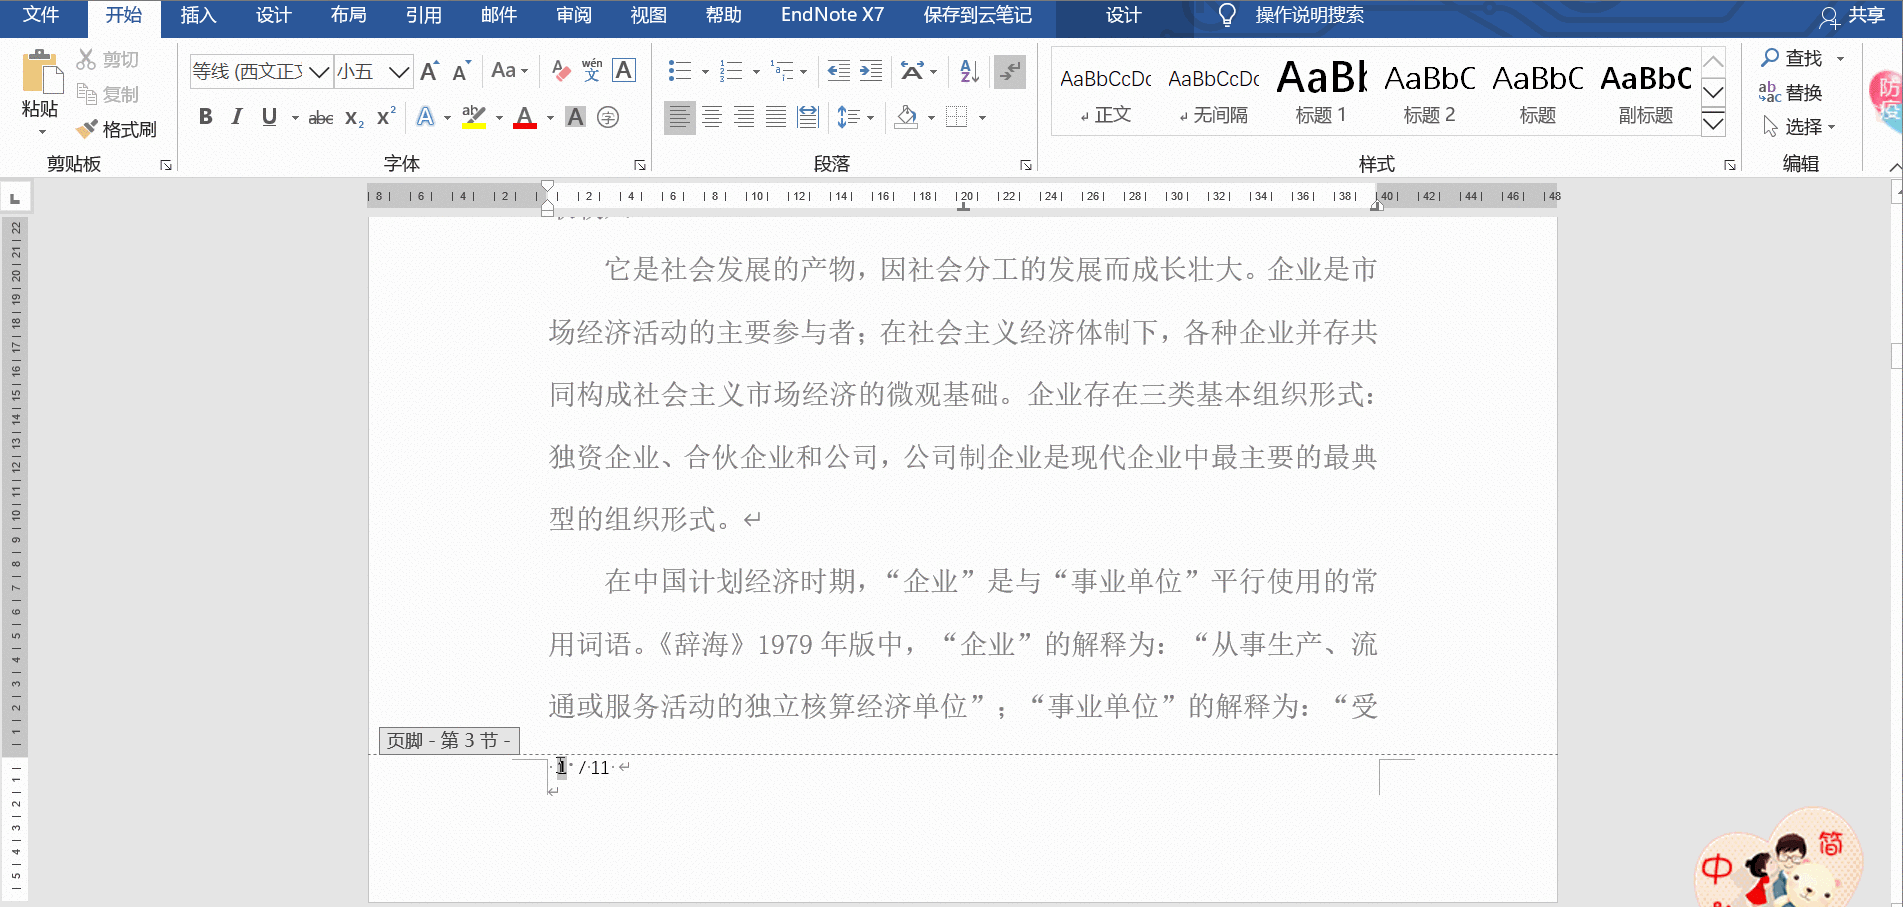Viewport: 1903px width, 907px height.
Task: Expand the styles gallery chevron
Action: point(1712,123)
